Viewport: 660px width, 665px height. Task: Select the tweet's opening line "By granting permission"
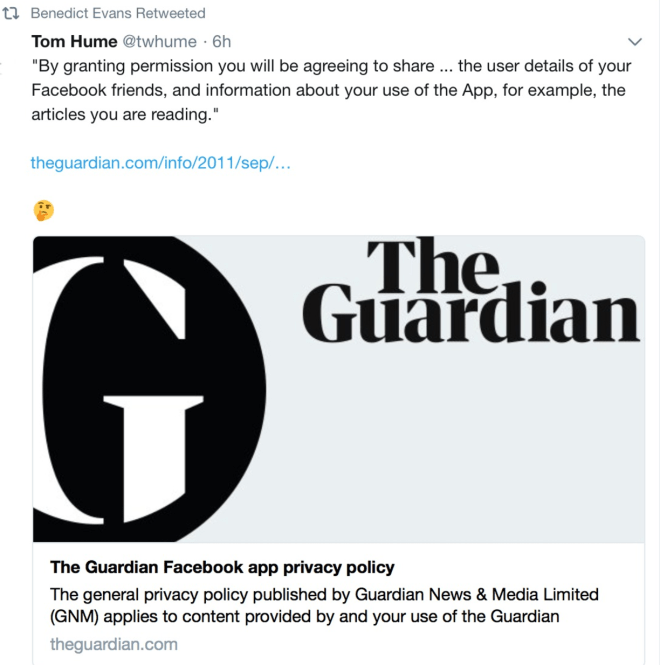(x=120, y=66)
